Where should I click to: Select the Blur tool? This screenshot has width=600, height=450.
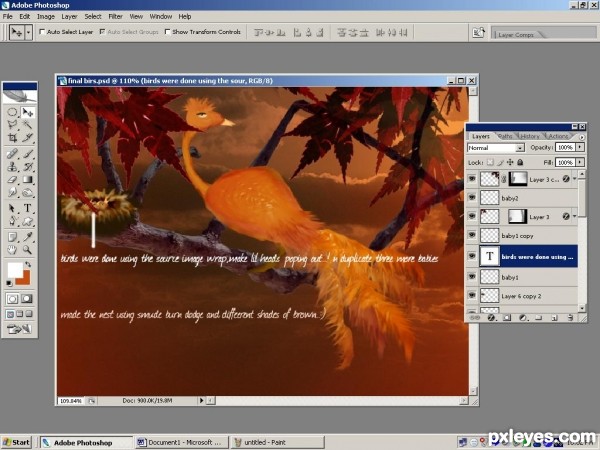(x=12, y=192)
